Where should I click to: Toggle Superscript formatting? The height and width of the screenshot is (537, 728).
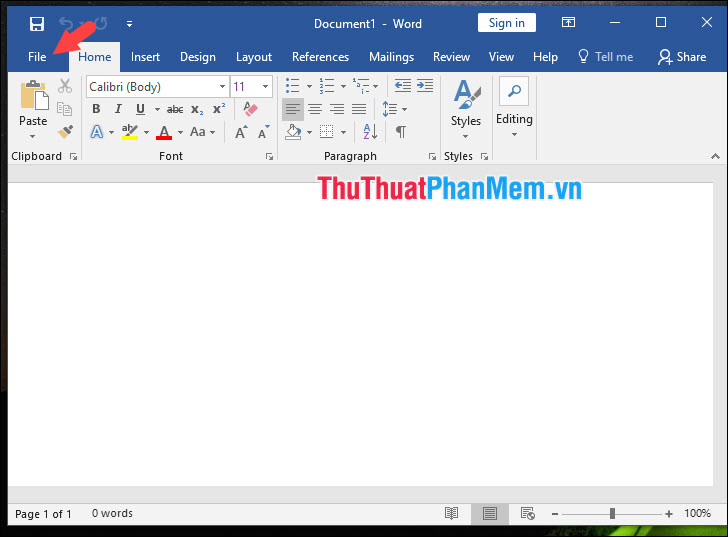click(219, 109)
